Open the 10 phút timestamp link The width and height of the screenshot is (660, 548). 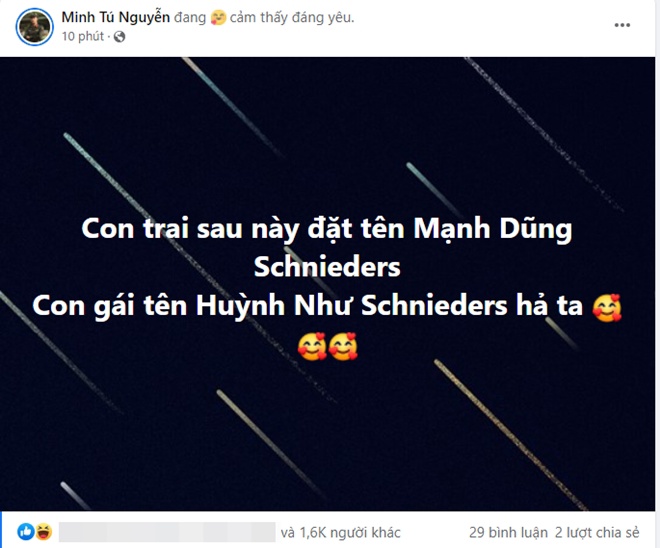point(82,37)
